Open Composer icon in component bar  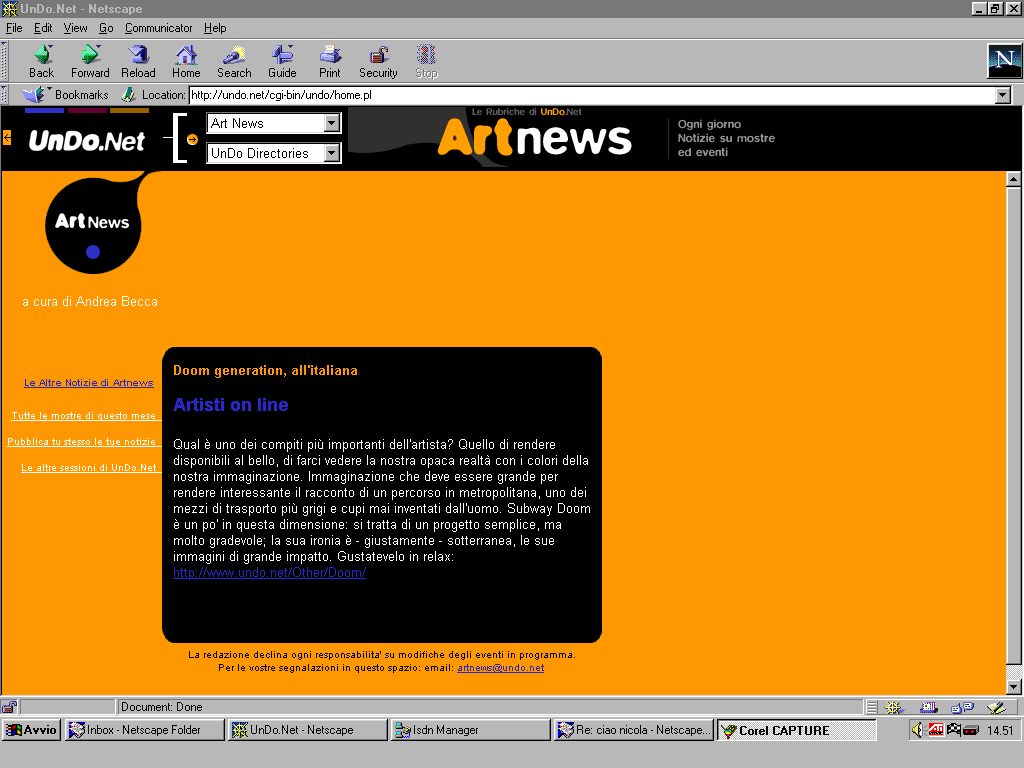click(x=996, y=707)
